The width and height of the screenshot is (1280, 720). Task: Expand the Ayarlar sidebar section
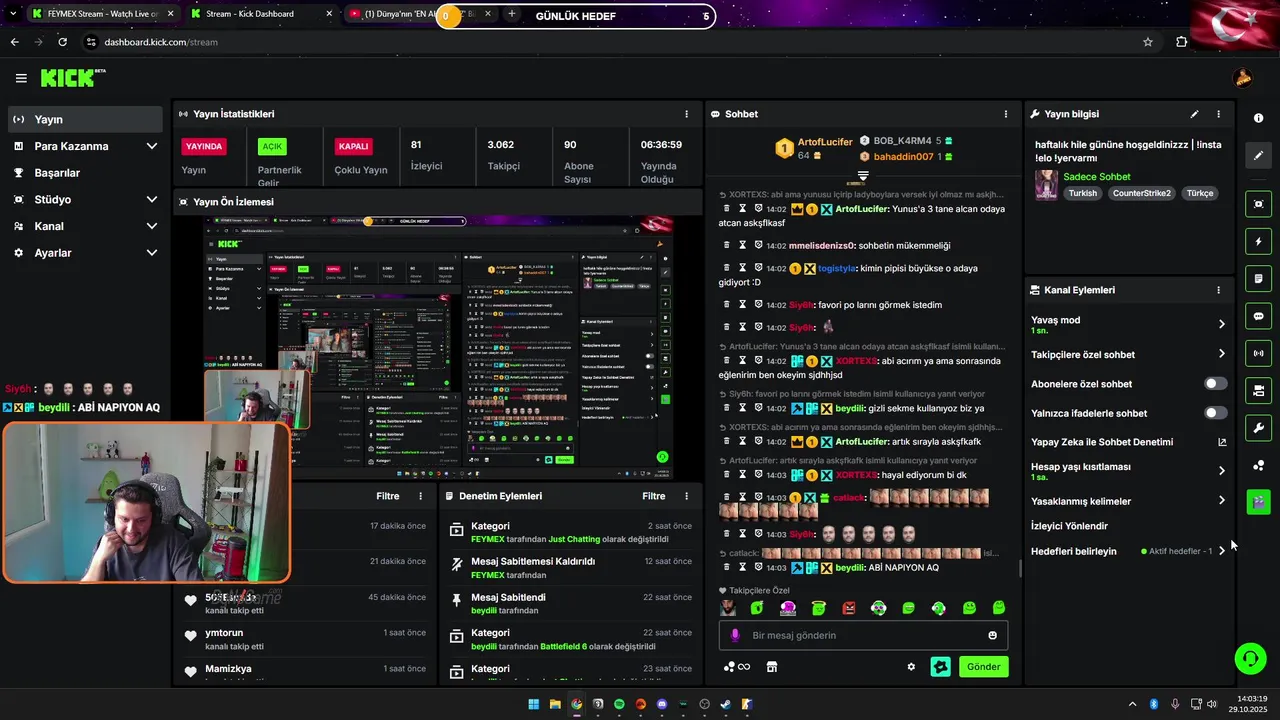click(x=152, y=253)
